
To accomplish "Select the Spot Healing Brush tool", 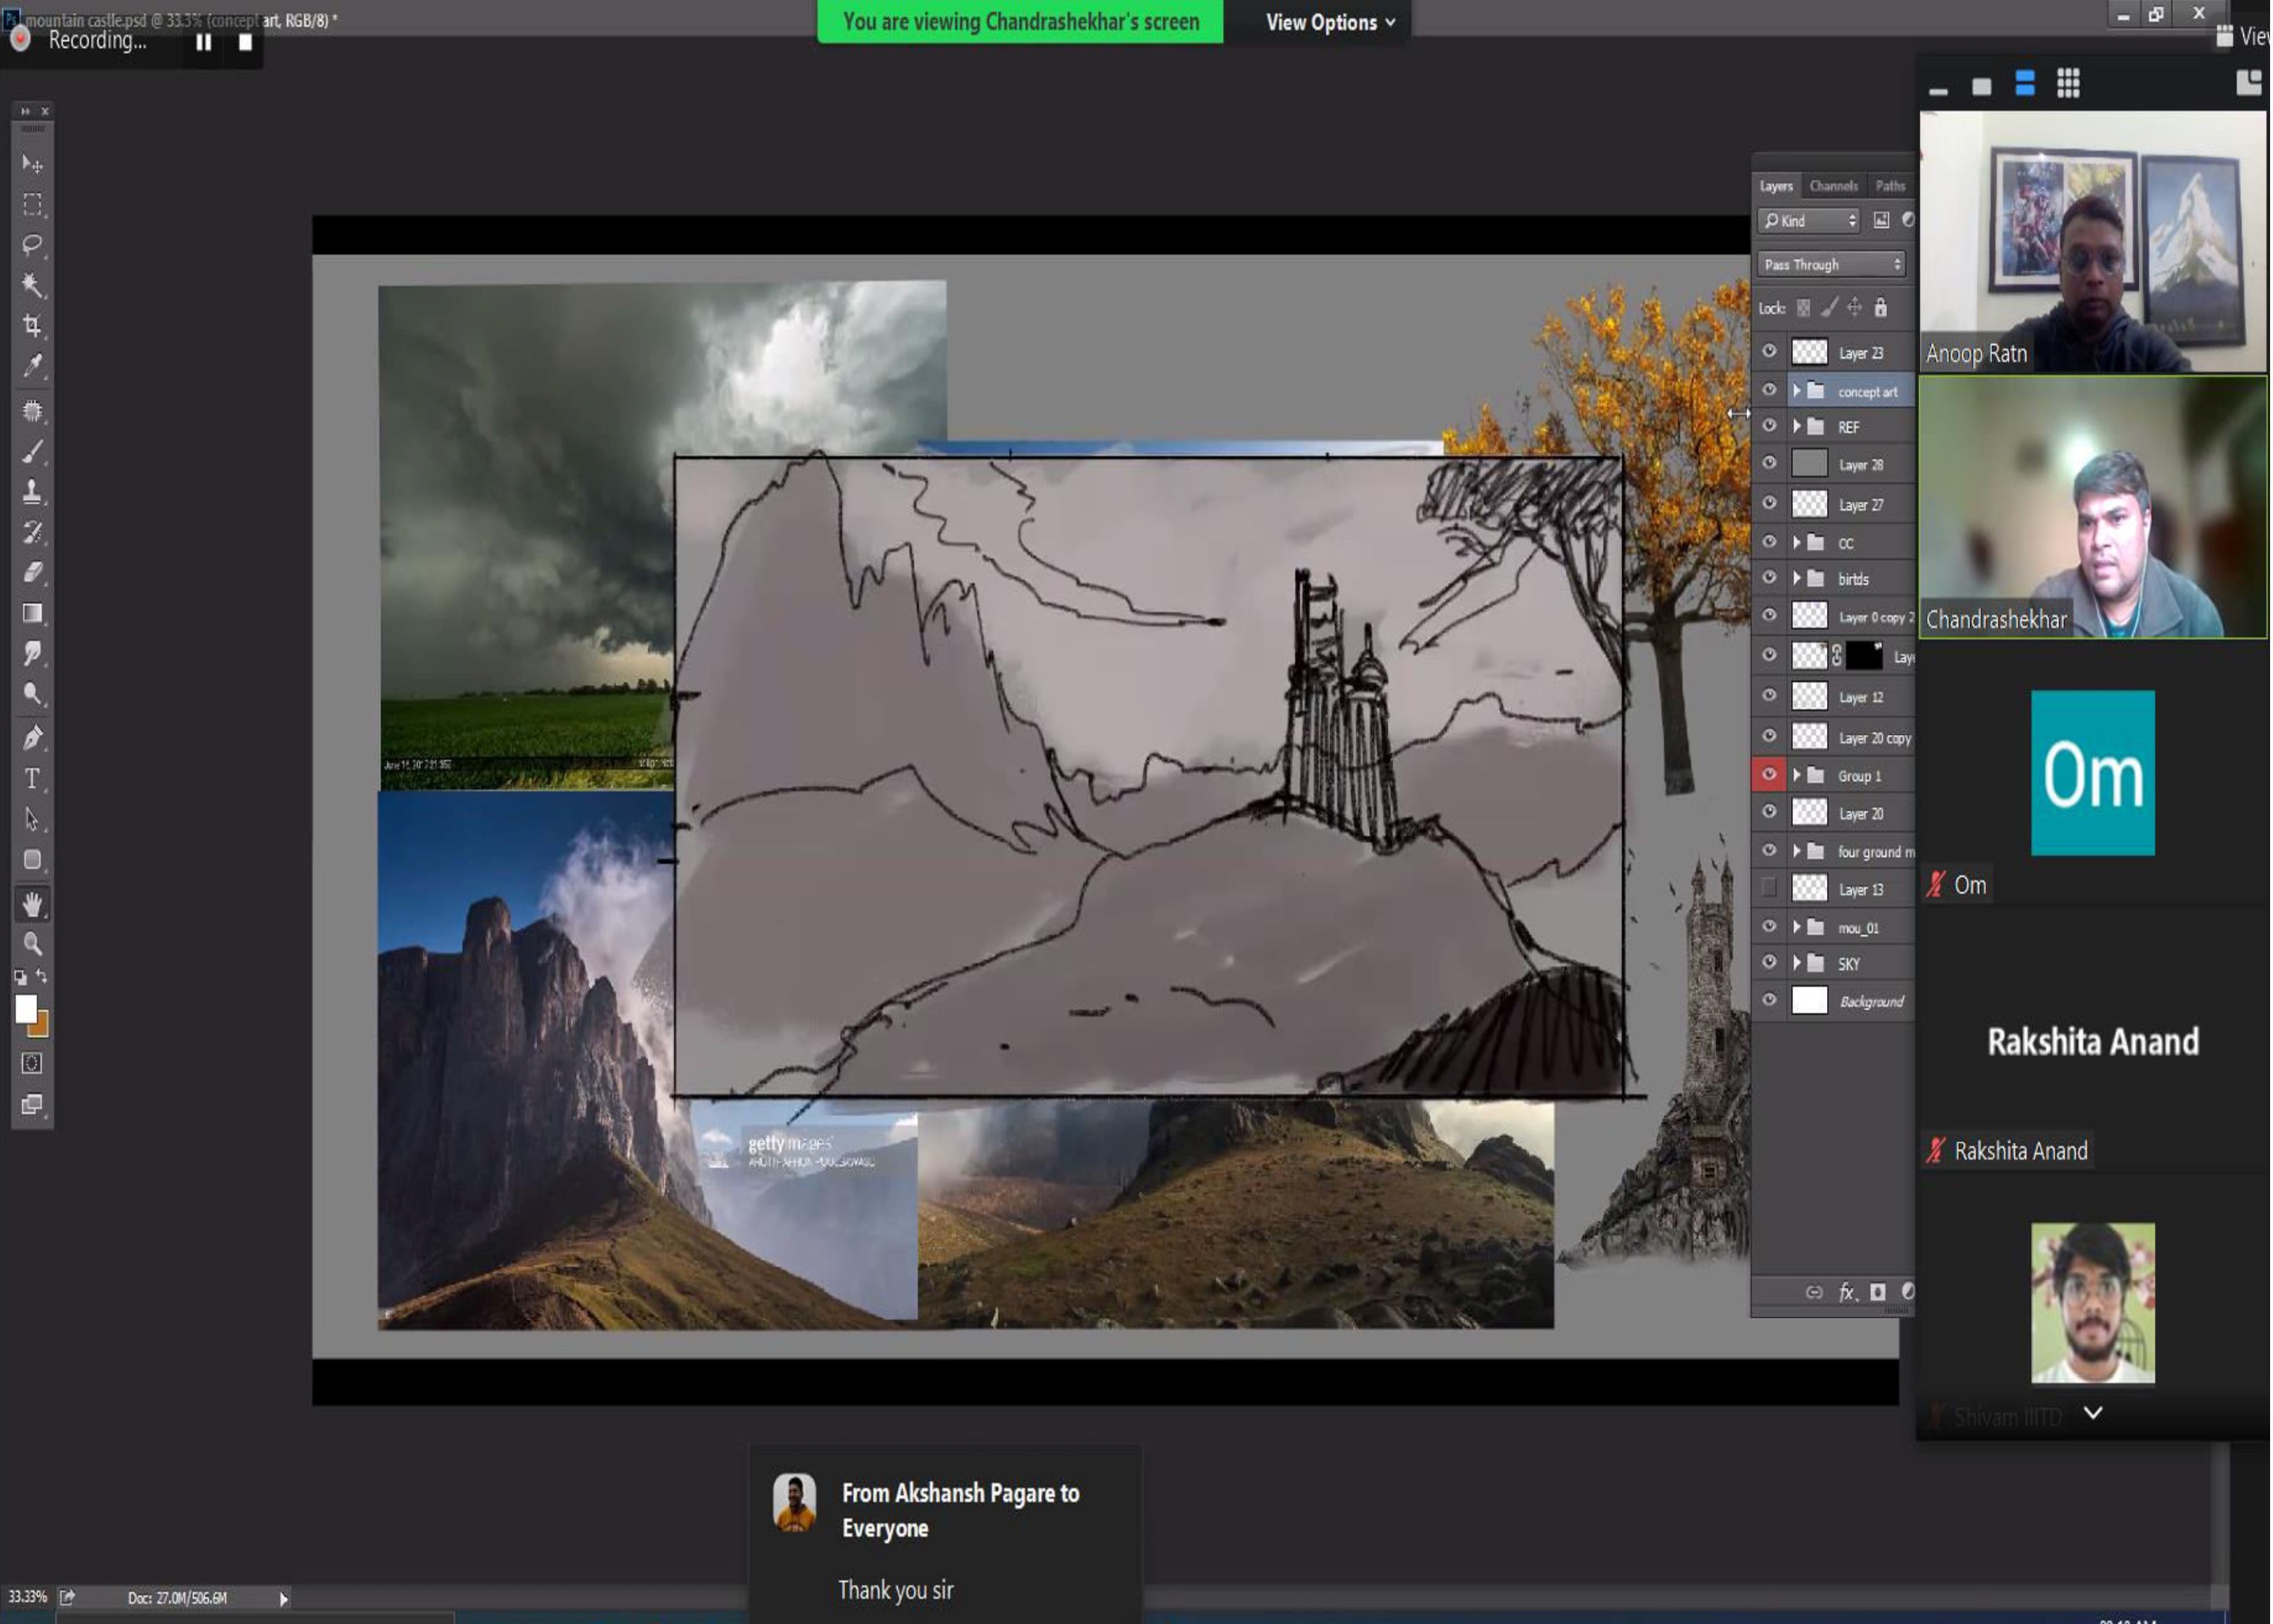I will 32,410.
